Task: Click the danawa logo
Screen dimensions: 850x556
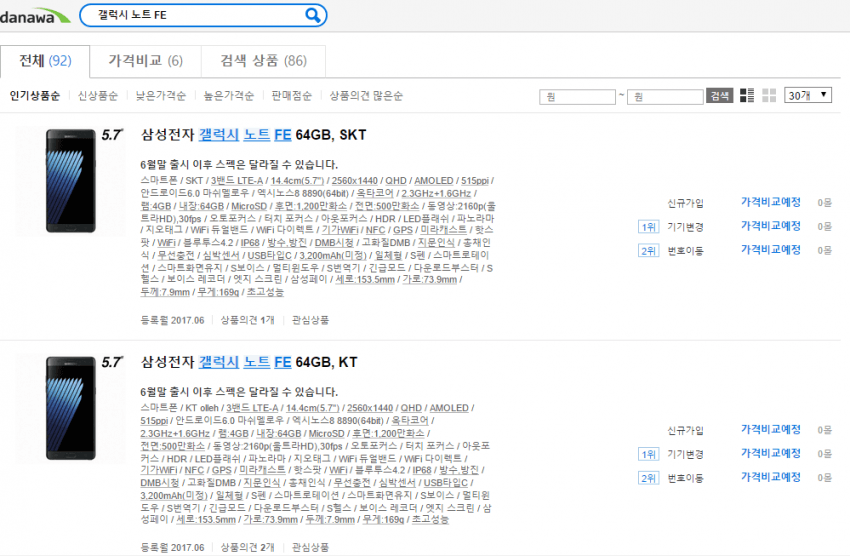Action: coord(35,16)
